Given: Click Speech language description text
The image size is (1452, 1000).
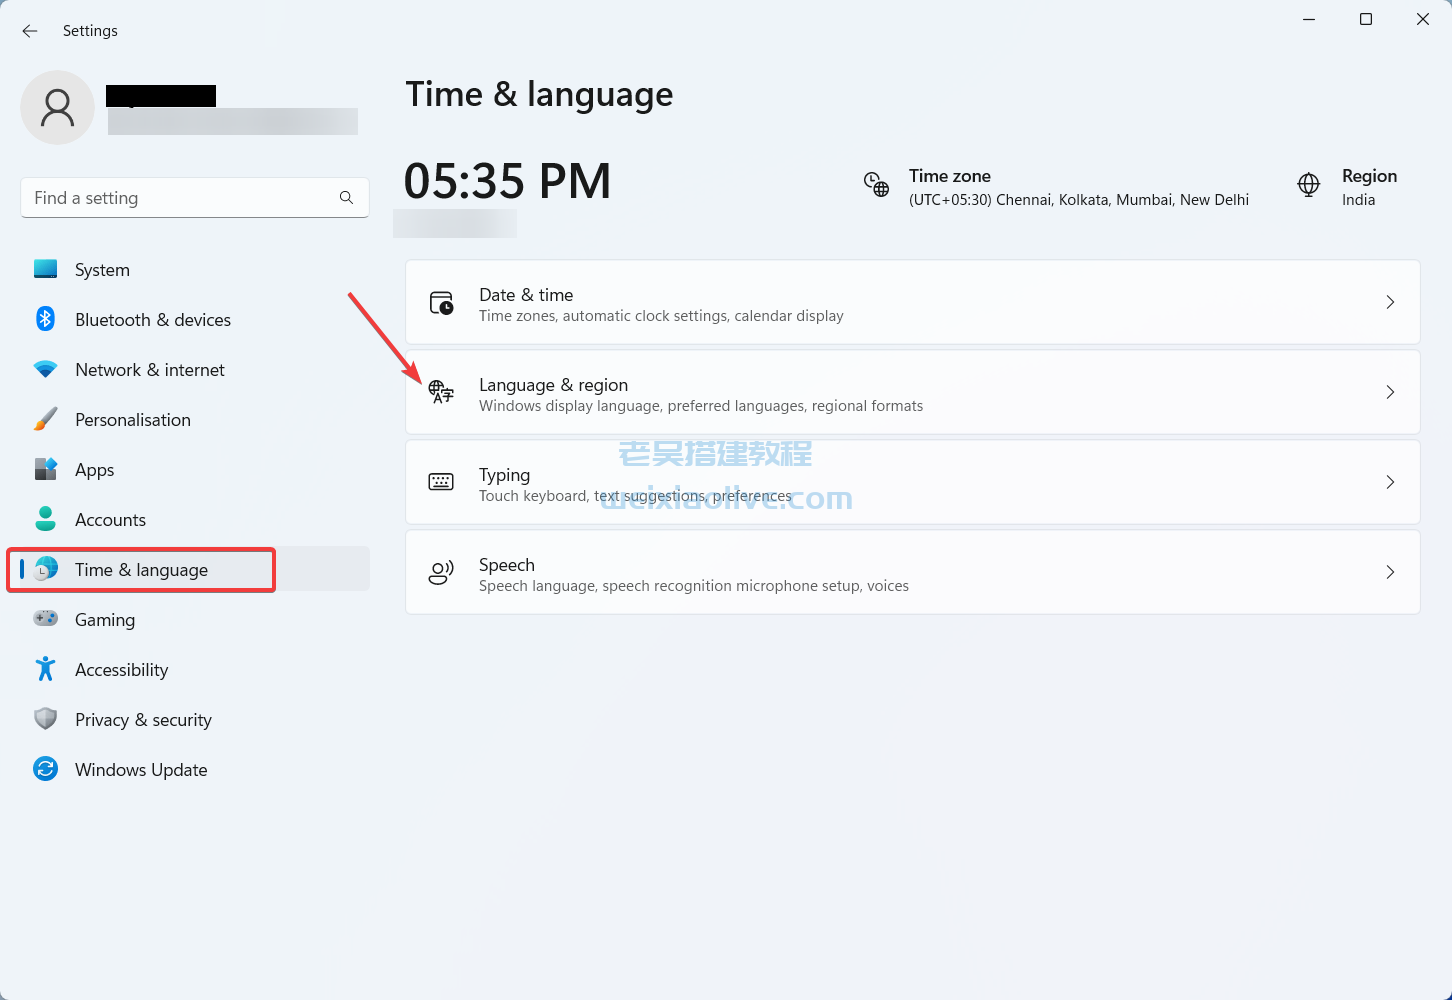Looking at the screenshot, I should pyautogui.click(x=694, y=586).
